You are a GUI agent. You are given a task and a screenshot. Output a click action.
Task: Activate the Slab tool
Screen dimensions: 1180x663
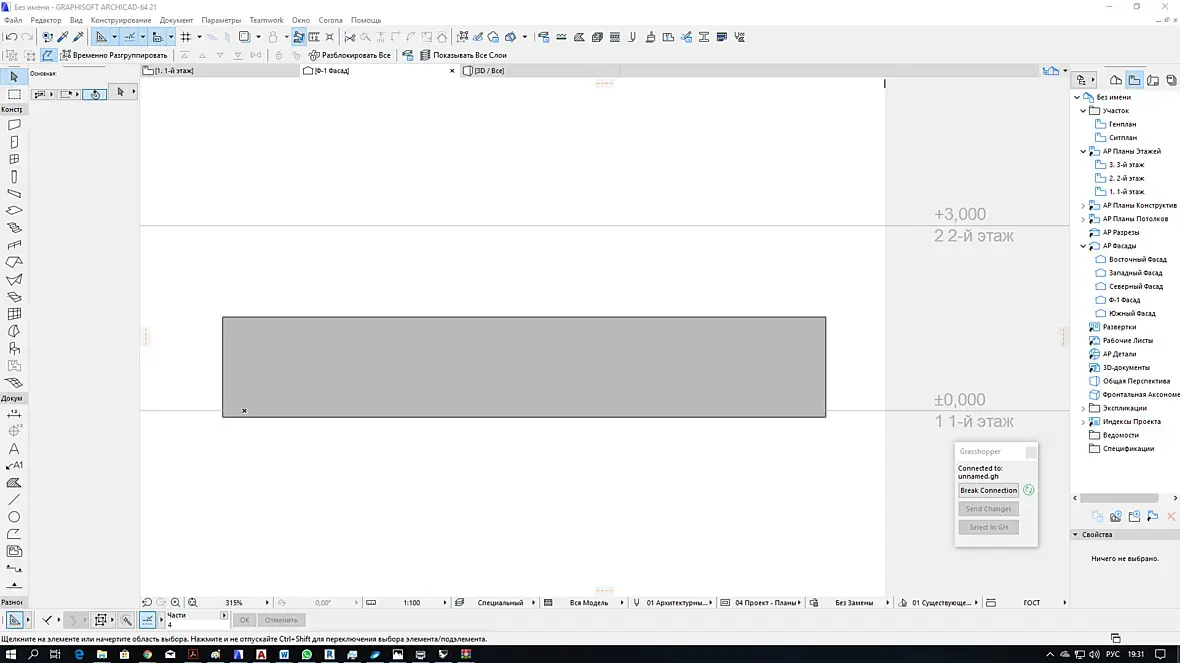tap(14, 211)
